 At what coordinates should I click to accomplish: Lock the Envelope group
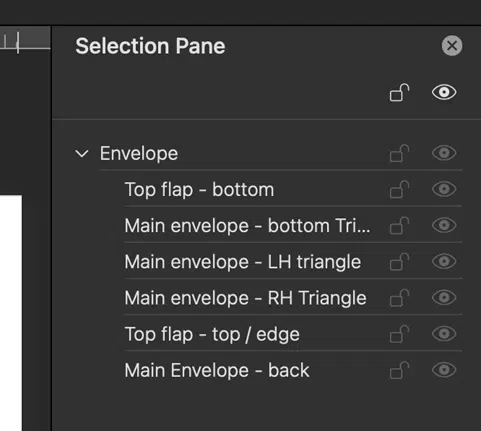[399, 153]
